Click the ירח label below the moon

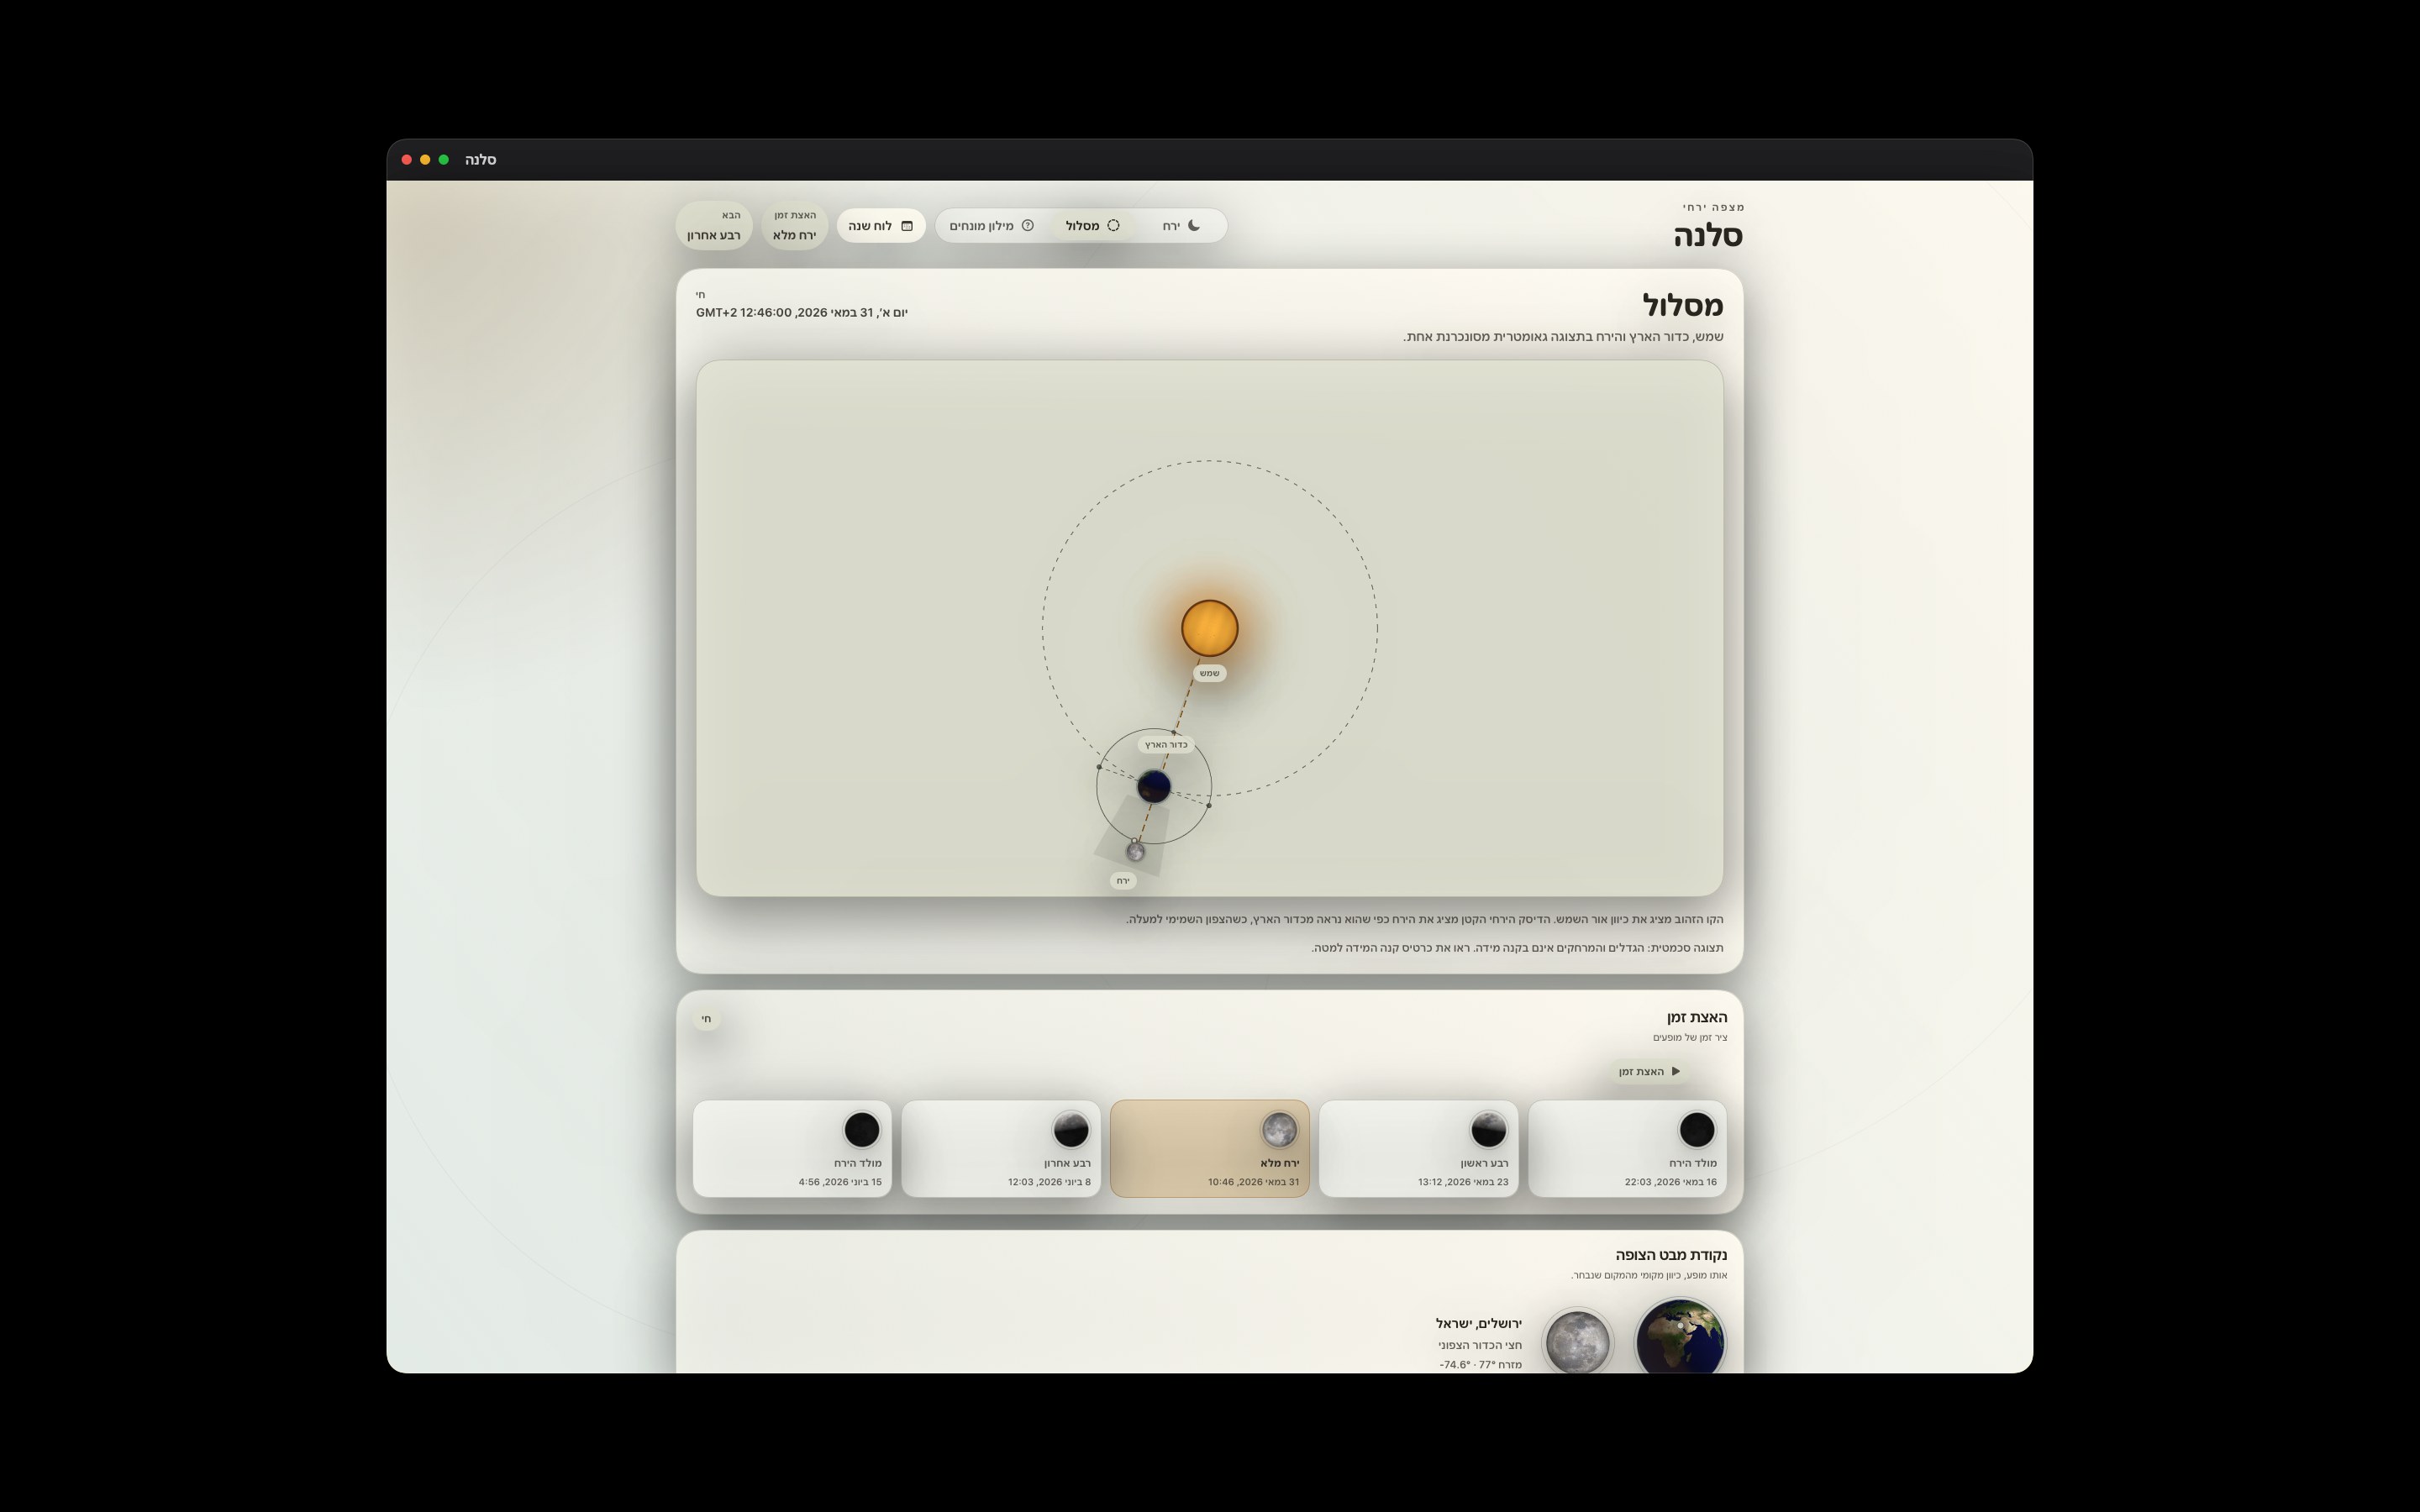point(1123,881)
